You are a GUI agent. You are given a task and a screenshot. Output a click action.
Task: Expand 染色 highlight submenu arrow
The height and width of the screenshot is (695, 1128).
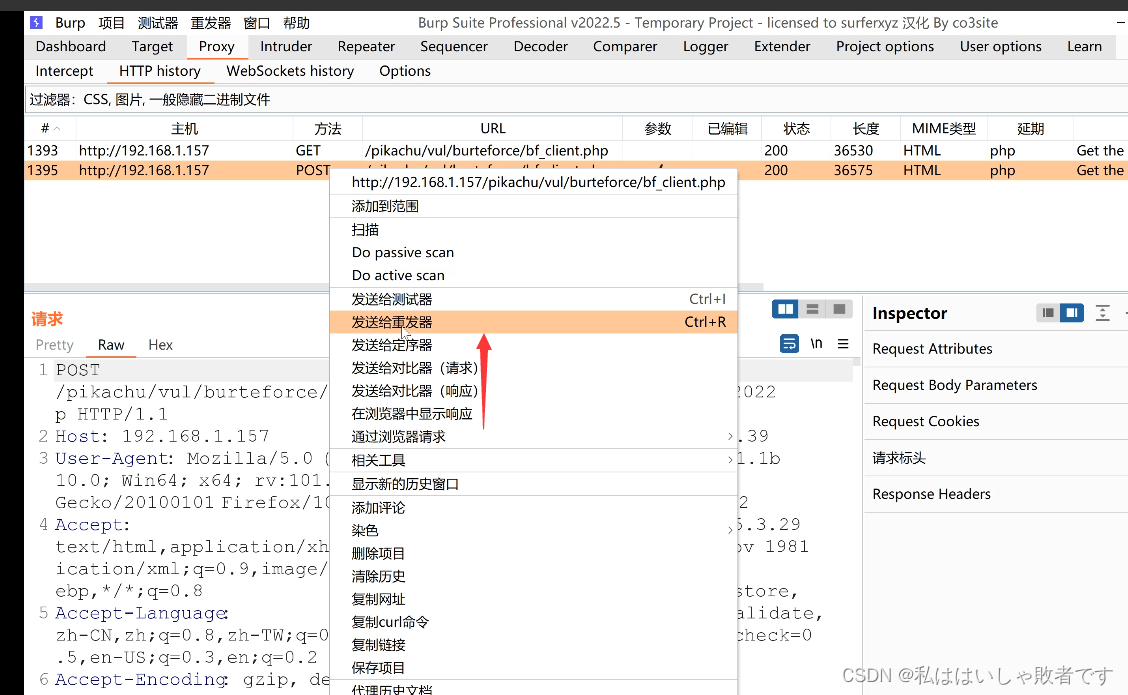click(729, 530)
